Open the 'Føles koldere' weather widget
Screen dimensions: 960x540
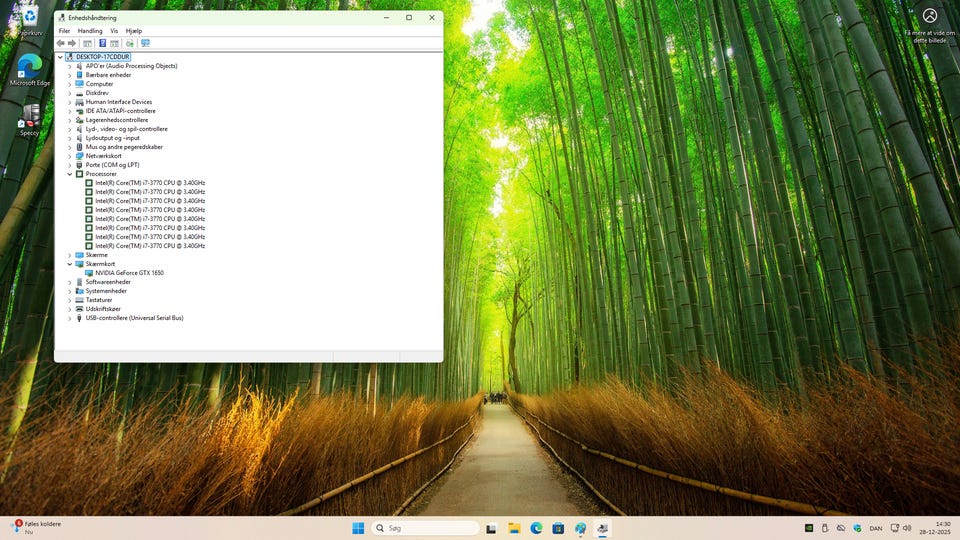[x=37, y=528]
